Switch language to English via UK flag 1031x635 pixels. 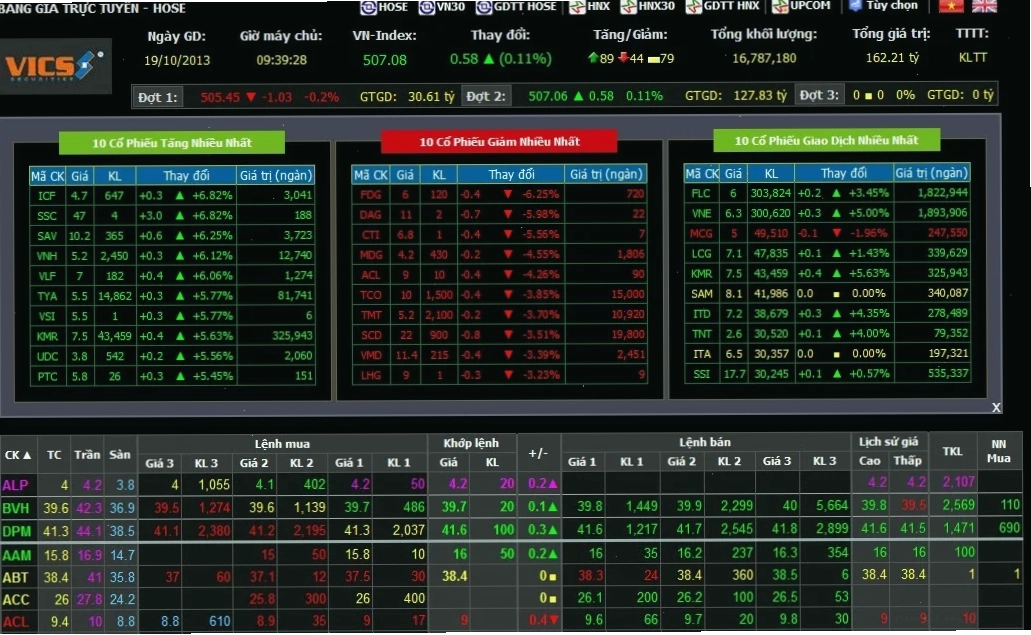pyautogui.click(x=984, y=6)
